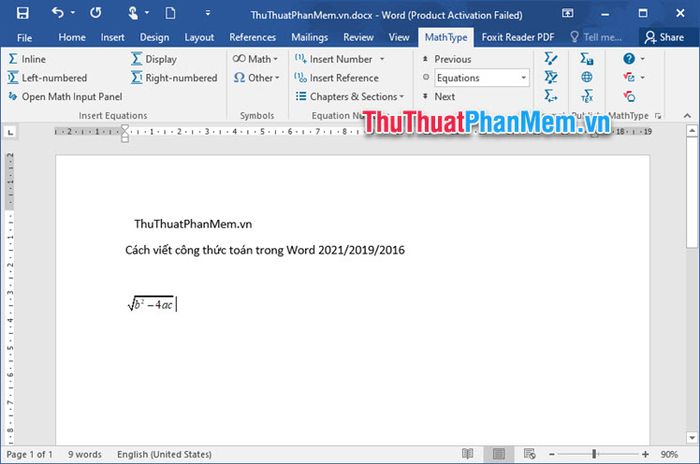This screenshot has height=464, width=700.
Task: Open Chapters & Sections menu
Action: point(350,96)
